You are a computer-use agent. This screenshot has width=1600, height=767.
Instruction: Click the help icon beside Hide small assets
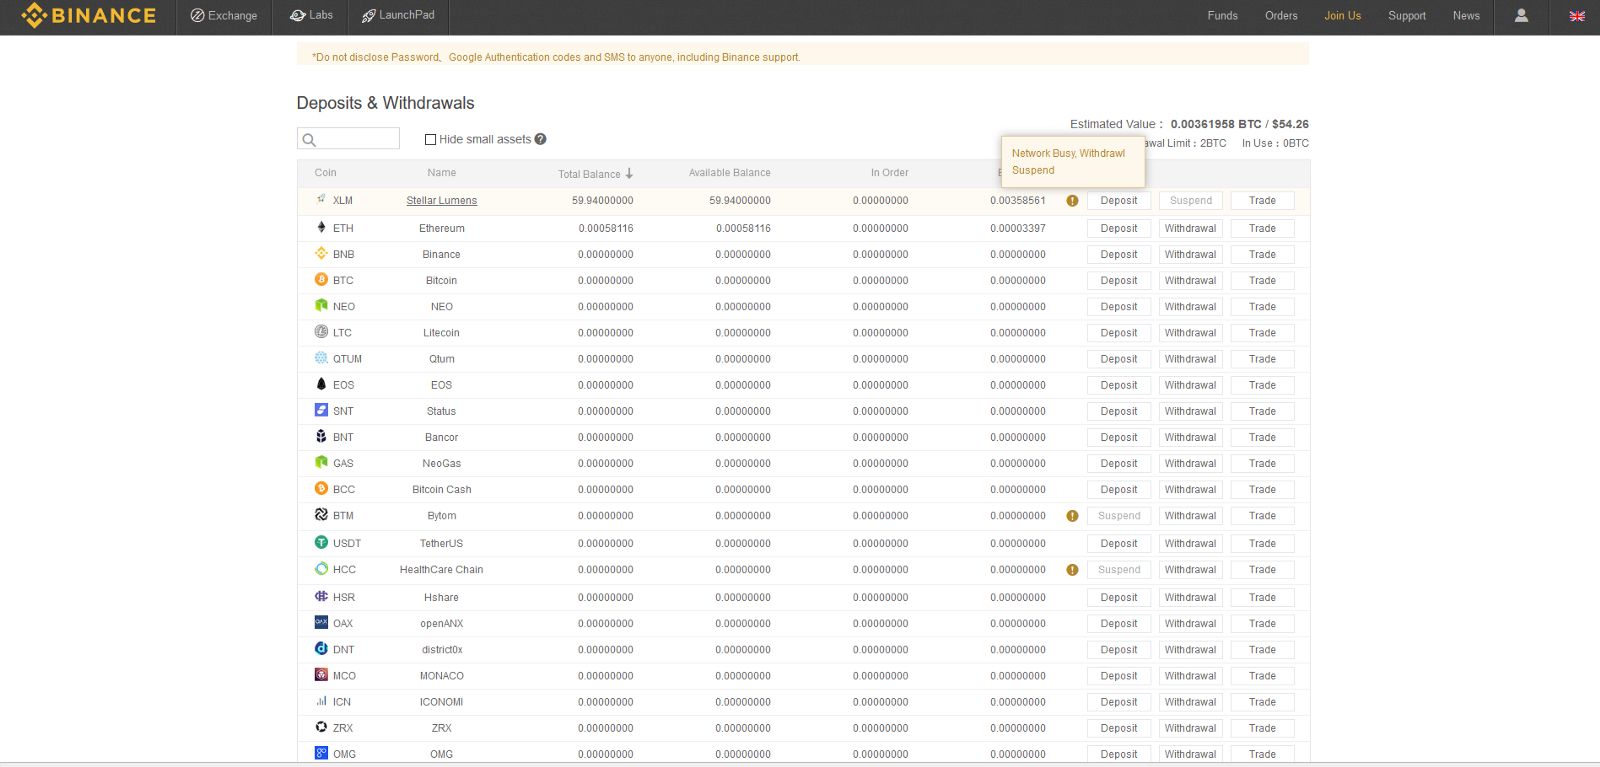540,139
